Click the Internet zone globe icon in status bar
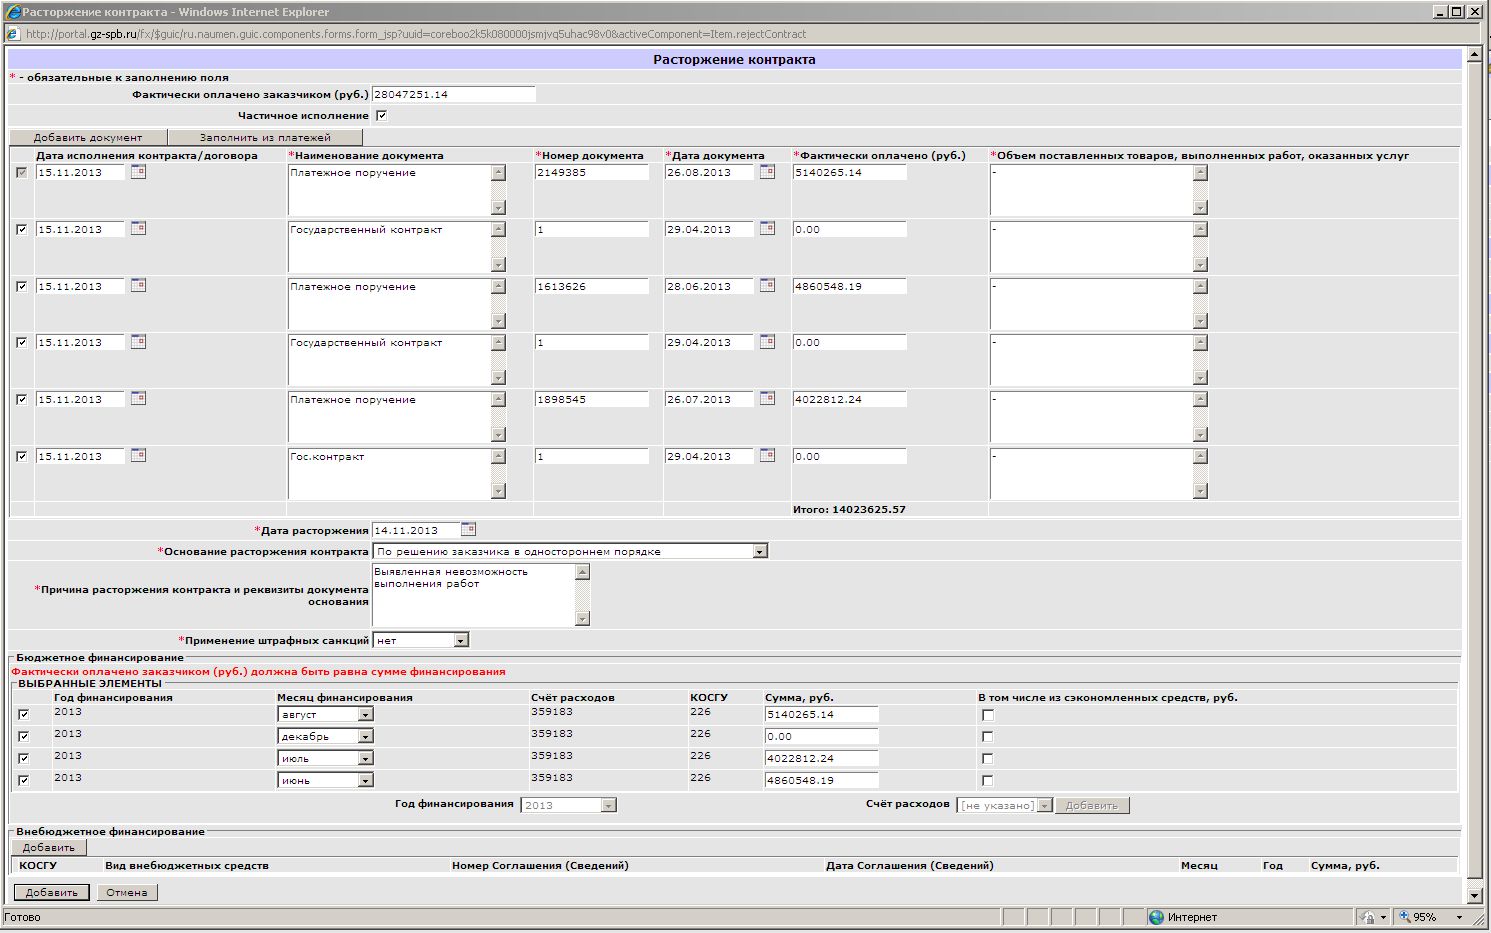This screenshot has width=1491, height=933. [x=1157, y=917]
